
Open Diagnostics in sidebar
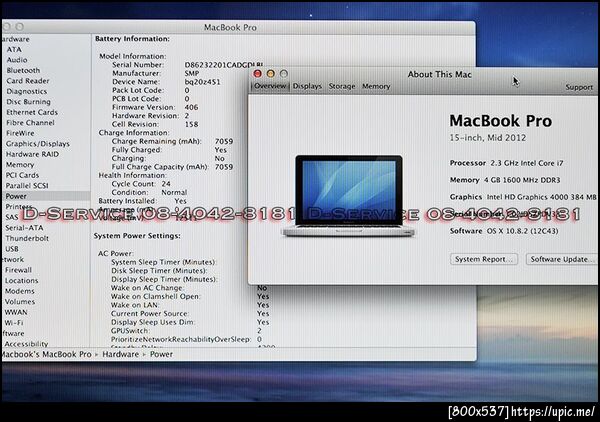[x=26, y=91]
